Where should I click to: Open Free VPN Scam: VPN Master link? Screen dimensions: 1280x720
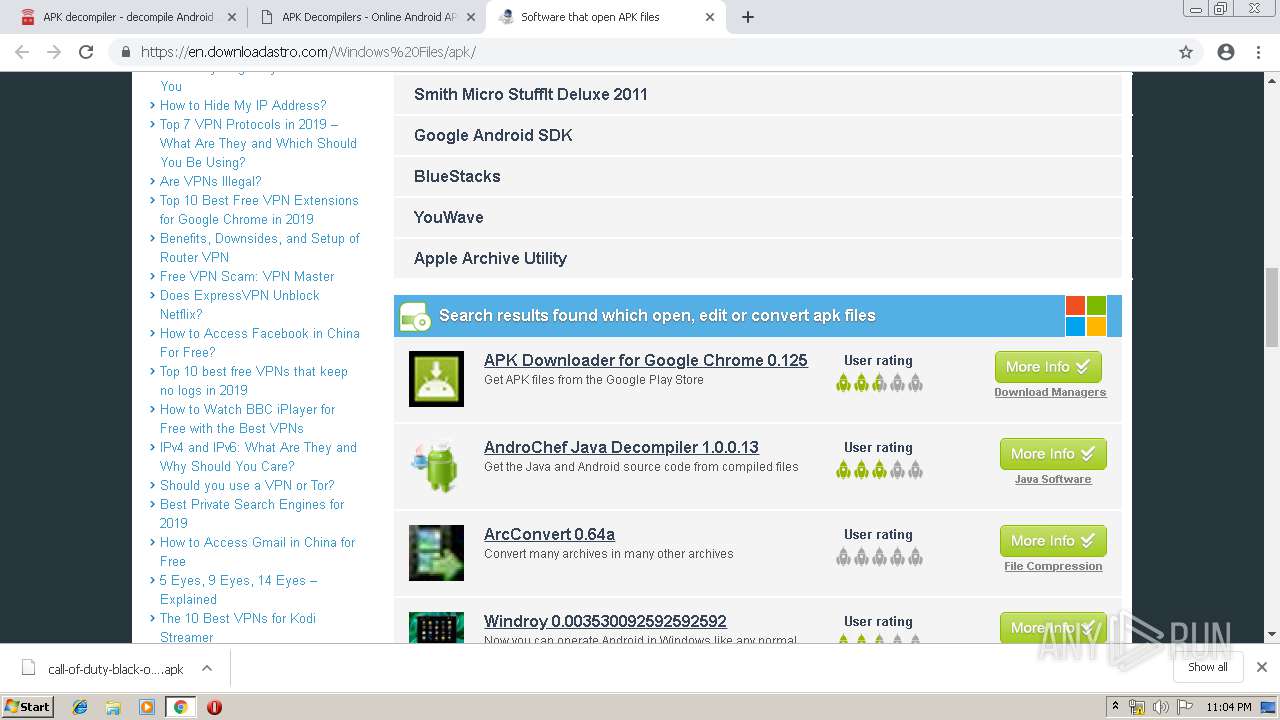click(247, 276)
